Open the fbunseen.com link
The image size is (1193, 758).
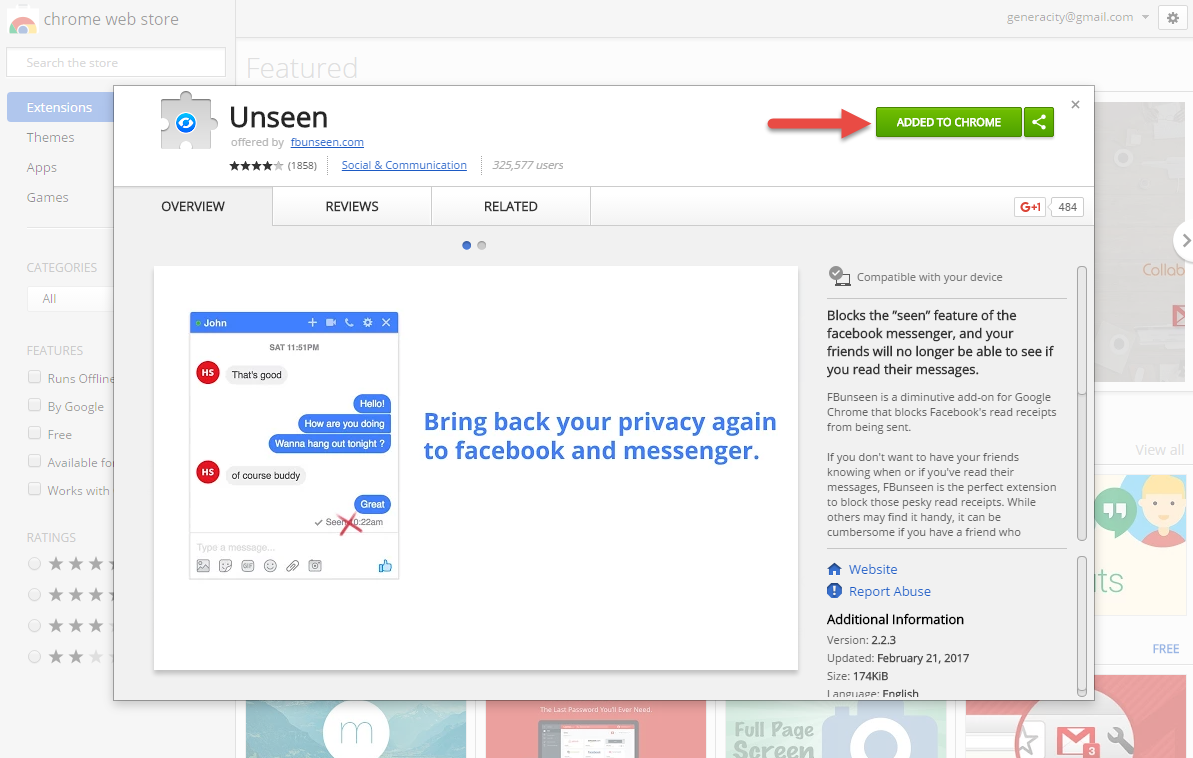click(x=327, y=142)
